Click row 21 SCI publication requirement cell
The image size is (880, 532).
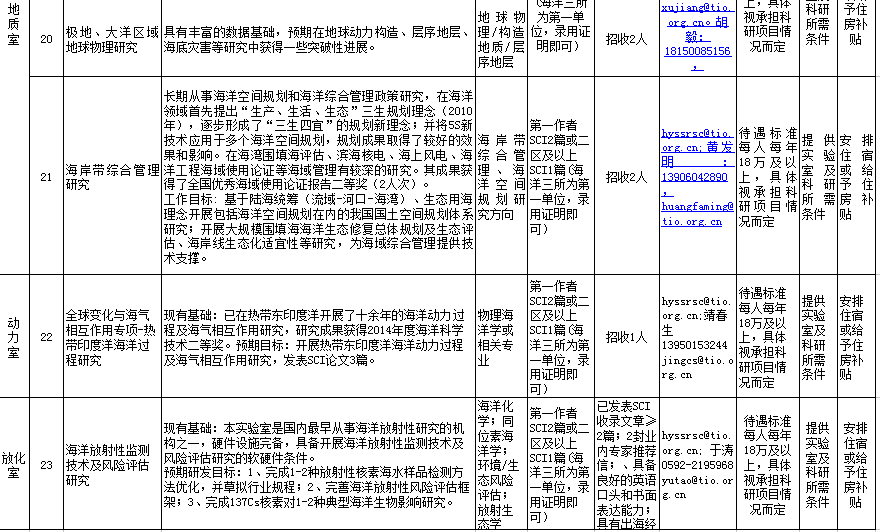[x=561, y=176]
